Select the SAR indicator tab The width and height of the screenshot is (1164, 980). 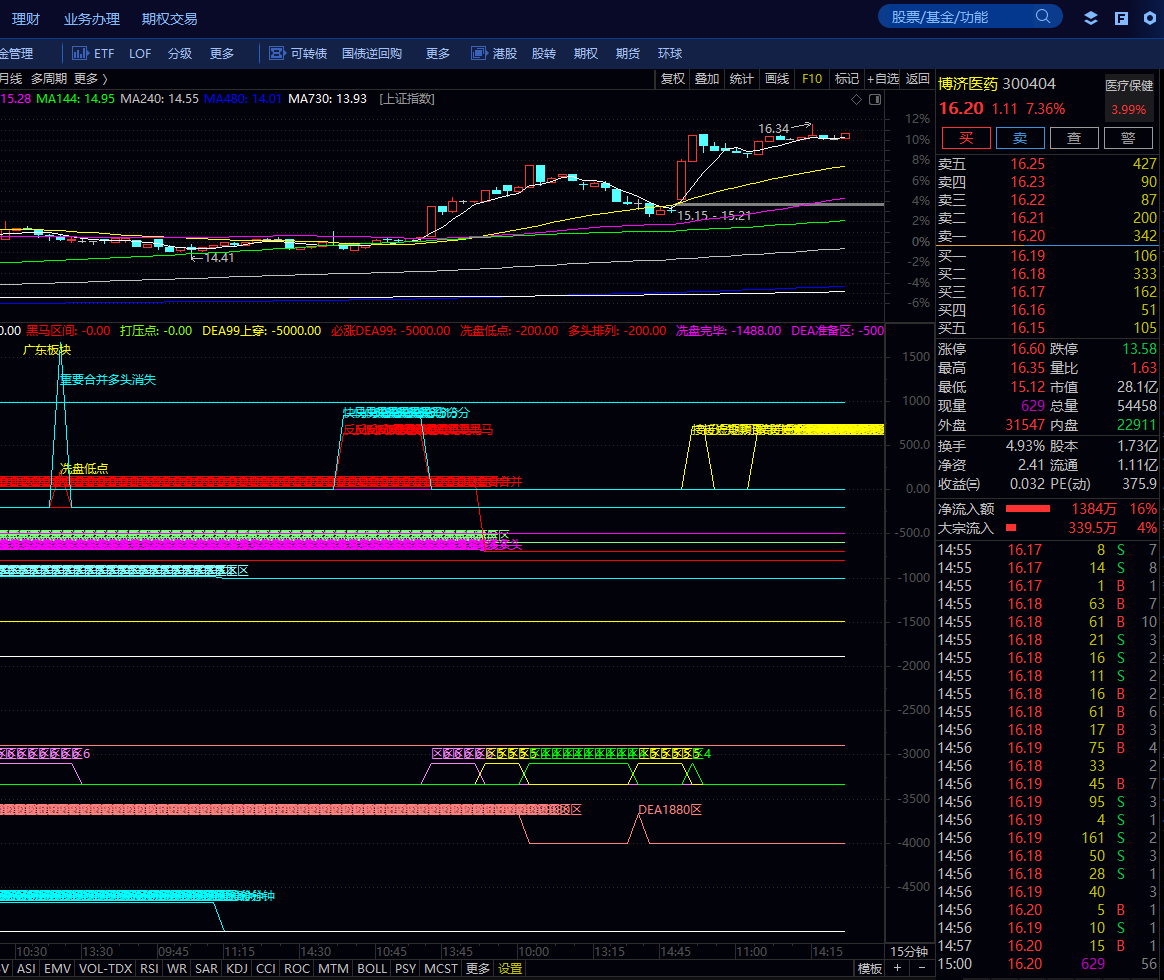point(206,968)
